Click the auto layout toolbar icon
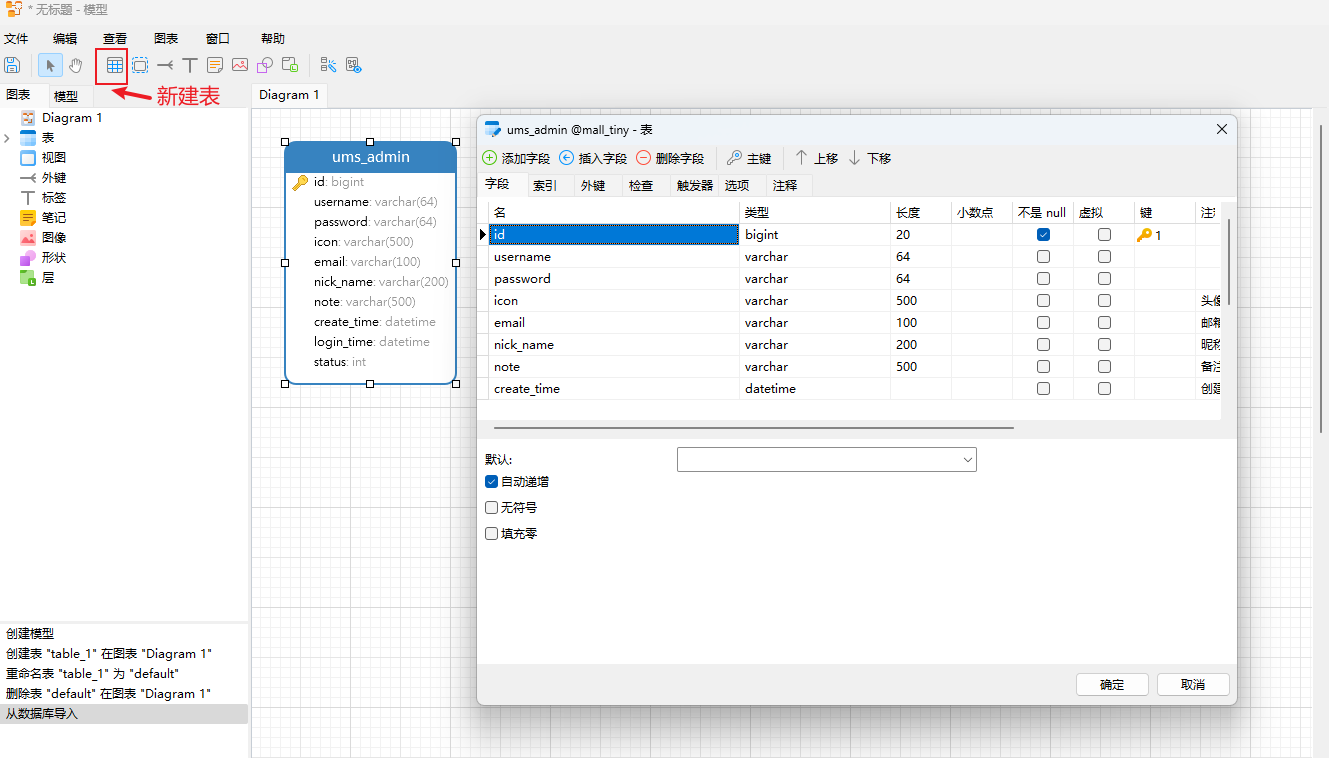 pyautogui.click(x=328, y=65)
